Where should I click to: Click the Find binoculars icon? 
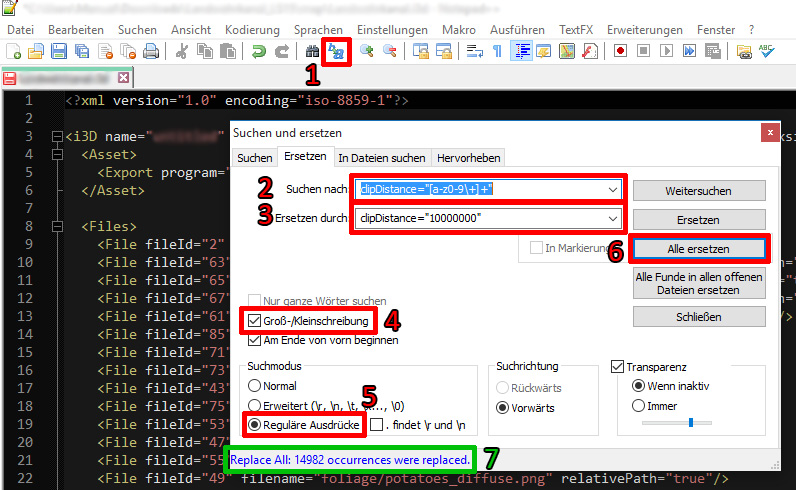[x=312, y=50]
